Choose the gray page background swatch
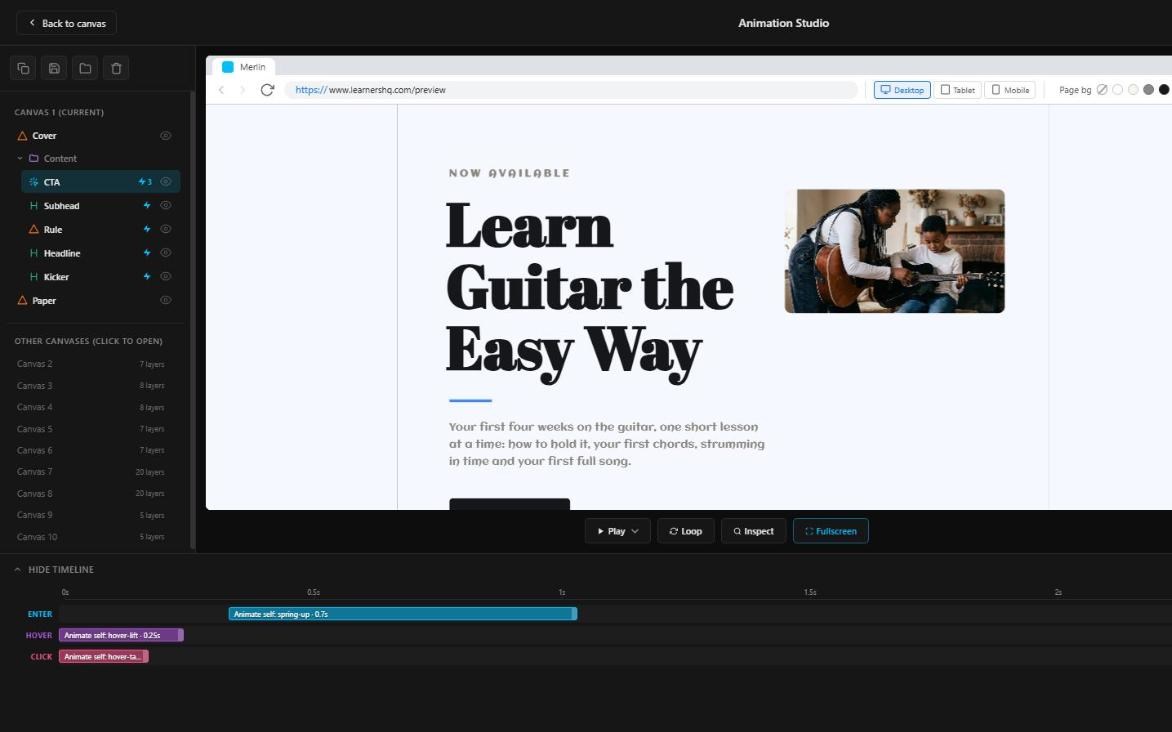 pos(1148,90)
